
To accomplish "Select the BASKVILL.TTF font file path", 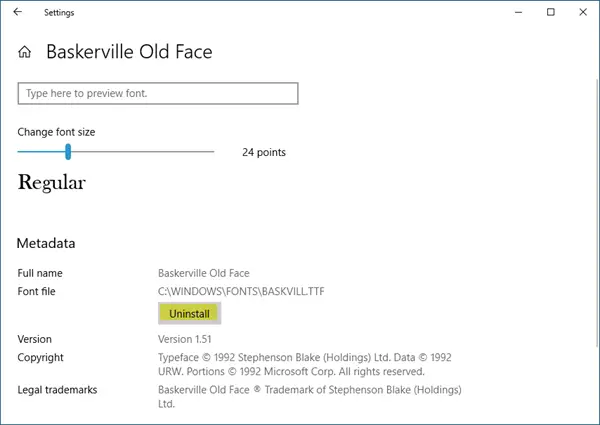I will (241, 291).
